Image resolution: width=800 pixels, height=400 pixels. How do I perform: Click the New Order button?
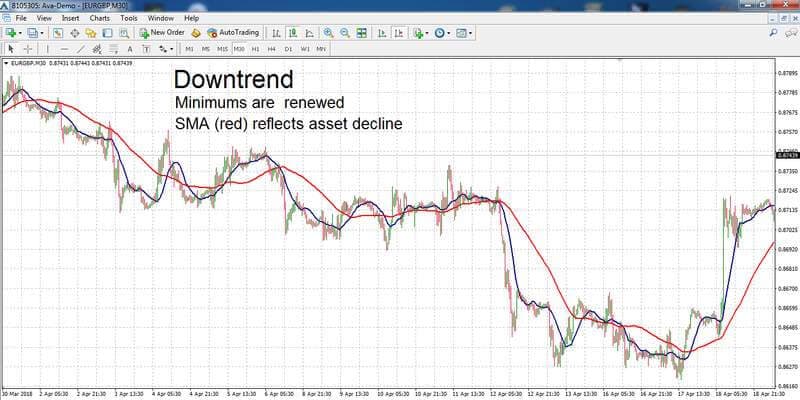pos(162,33)
